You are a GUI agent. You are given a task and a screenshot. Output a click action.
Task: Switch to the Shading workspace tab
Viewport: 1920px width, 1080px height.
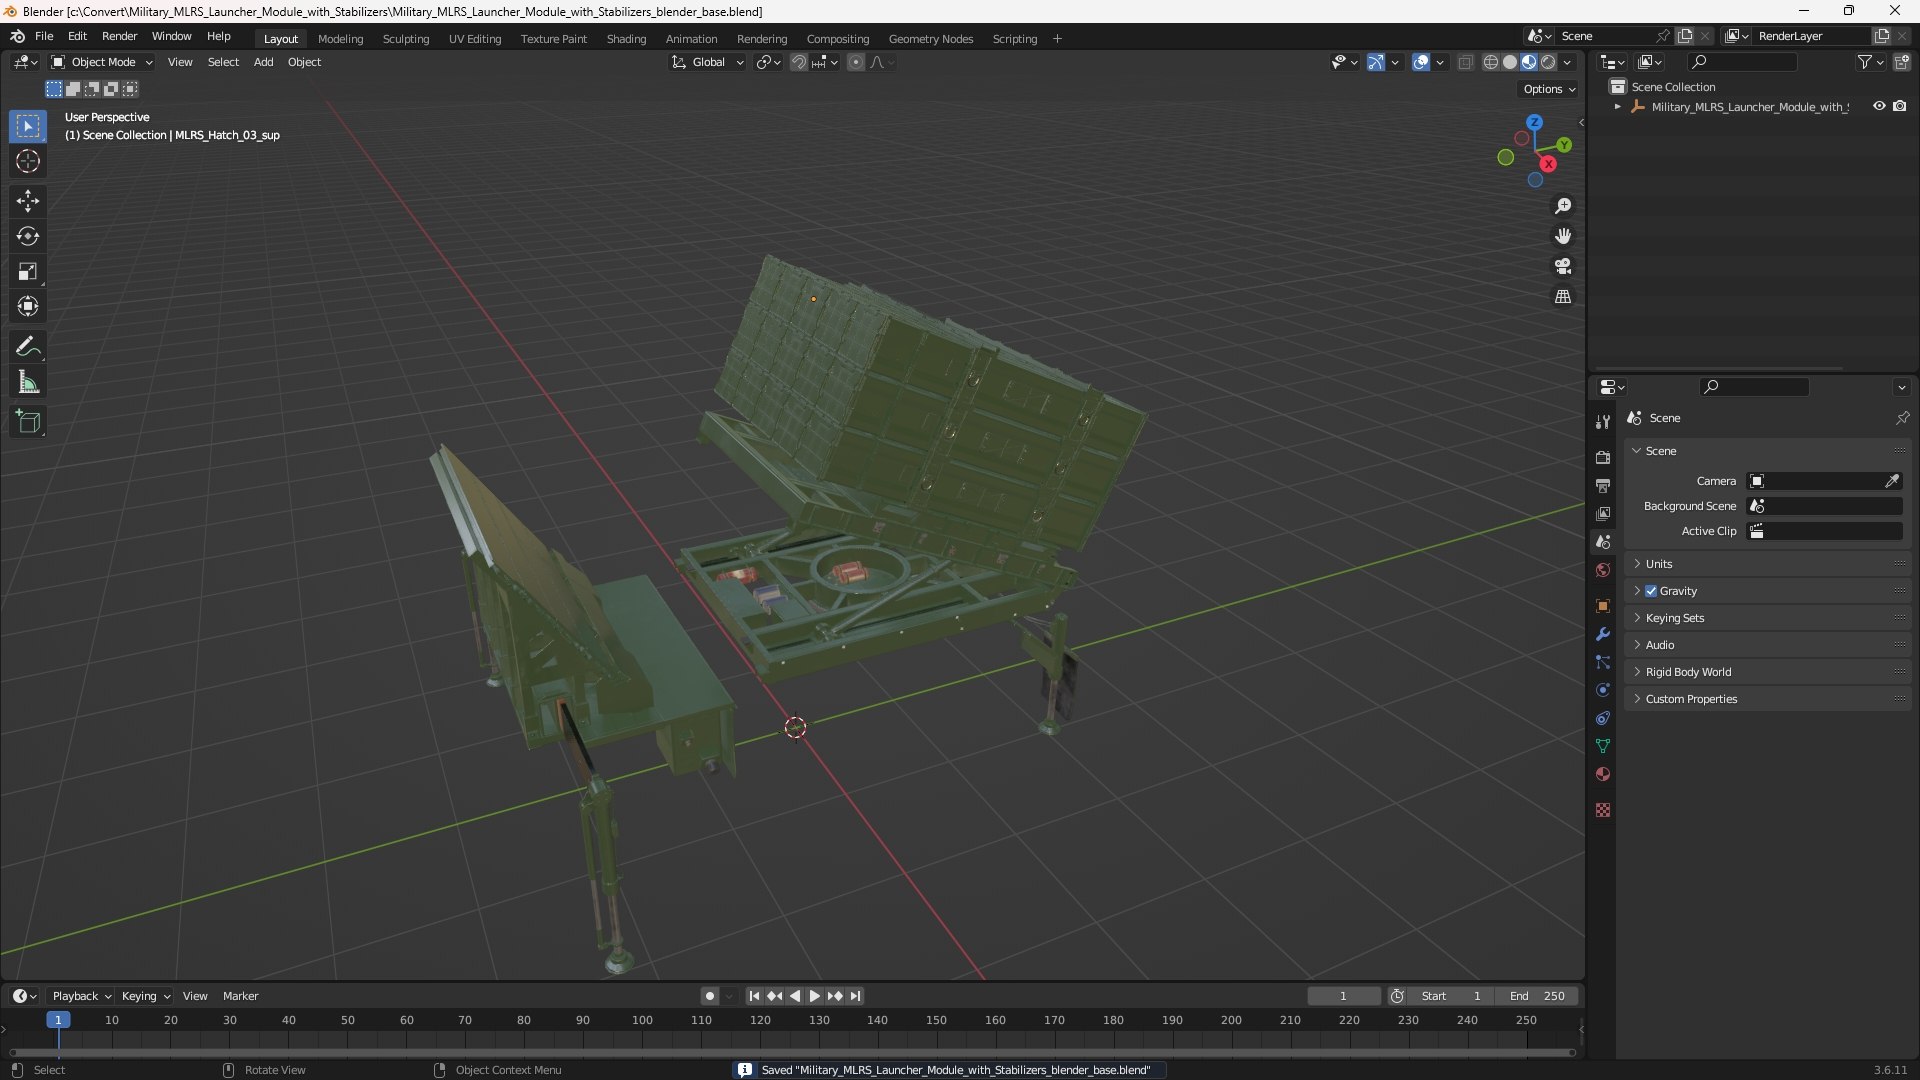pyautogui.click(x=626, y=39)
